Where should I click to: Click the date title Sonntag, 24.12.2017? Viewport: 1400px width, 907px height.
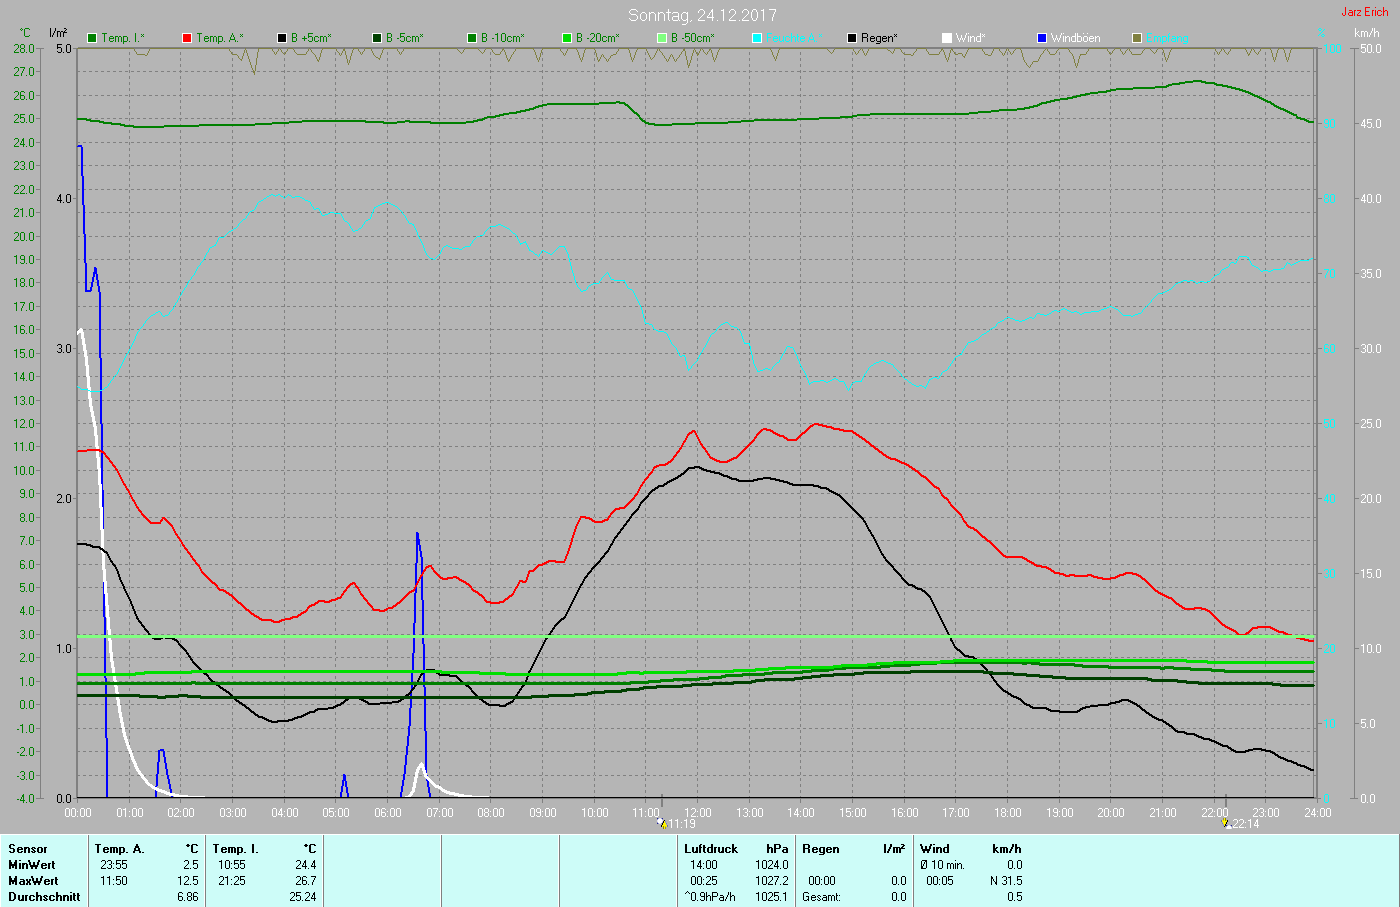click(701, 15)
